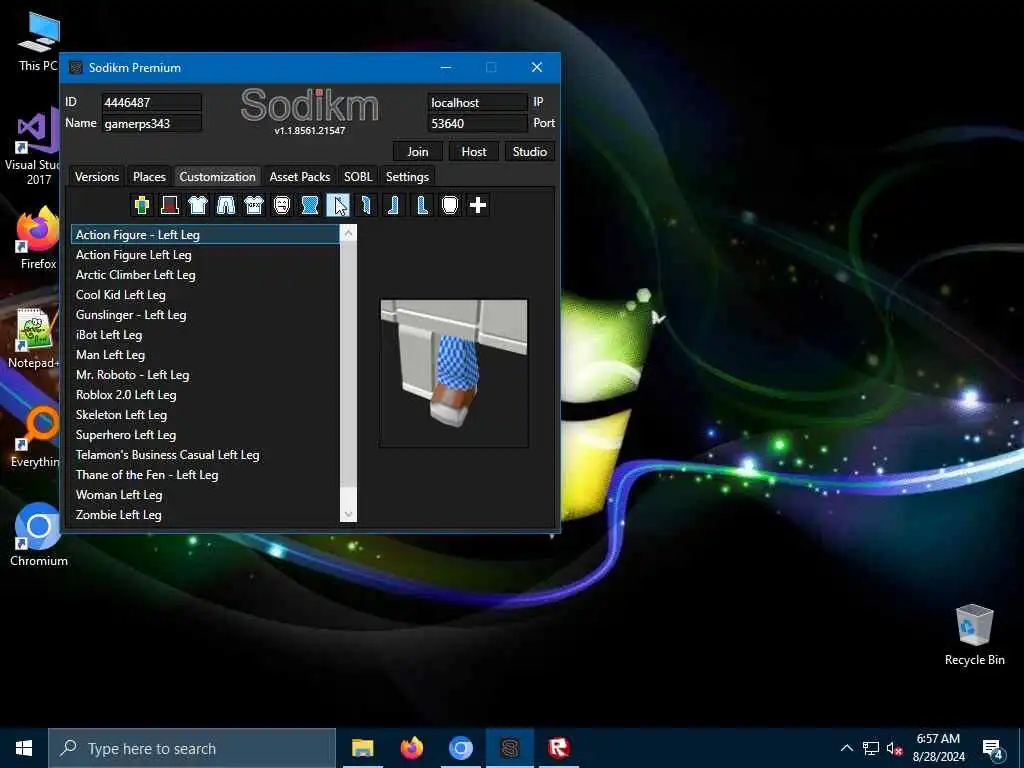Click the ID input field
The width and height of the screenshot is (1024, 768).
152,103
